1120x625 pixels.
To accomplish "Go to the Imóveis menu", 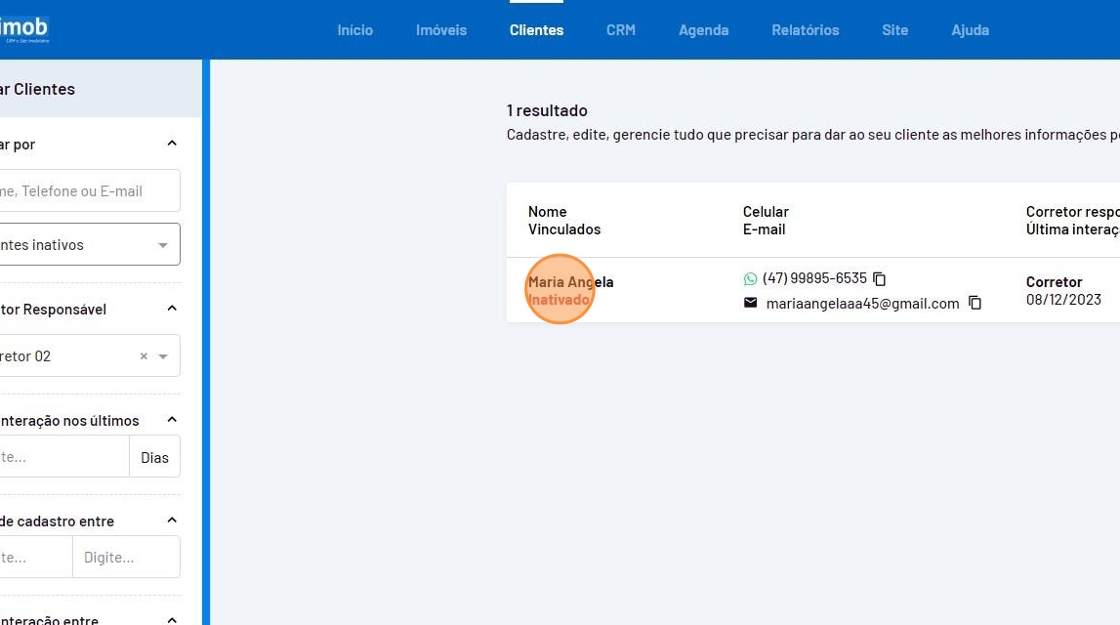I will 441,30.
